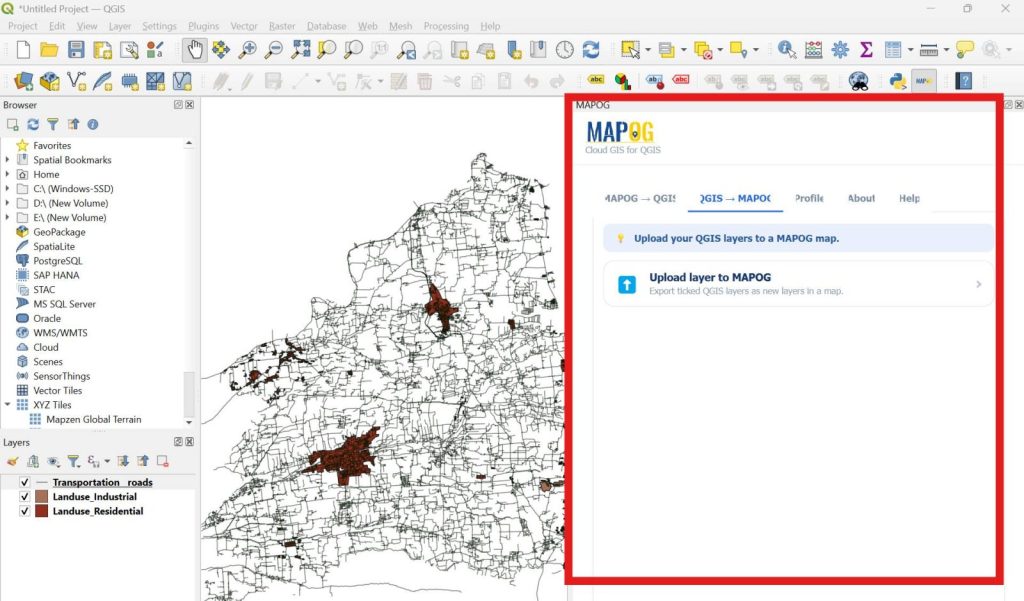Open the Measure tool dropdown arrow
Screen dimensions: 1024x601
pyautogui.click(x=946, y=50)
